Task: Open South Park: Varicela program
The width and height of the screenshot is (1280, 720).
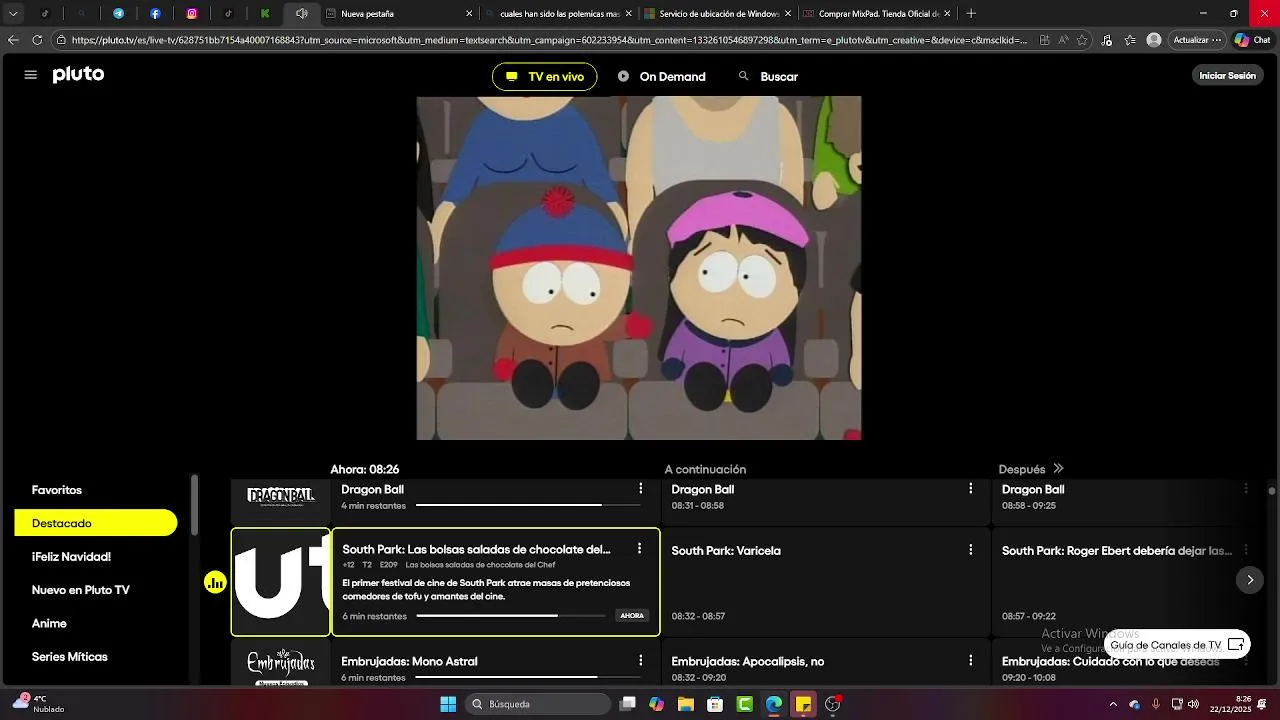Action: [x=826, y=582]
